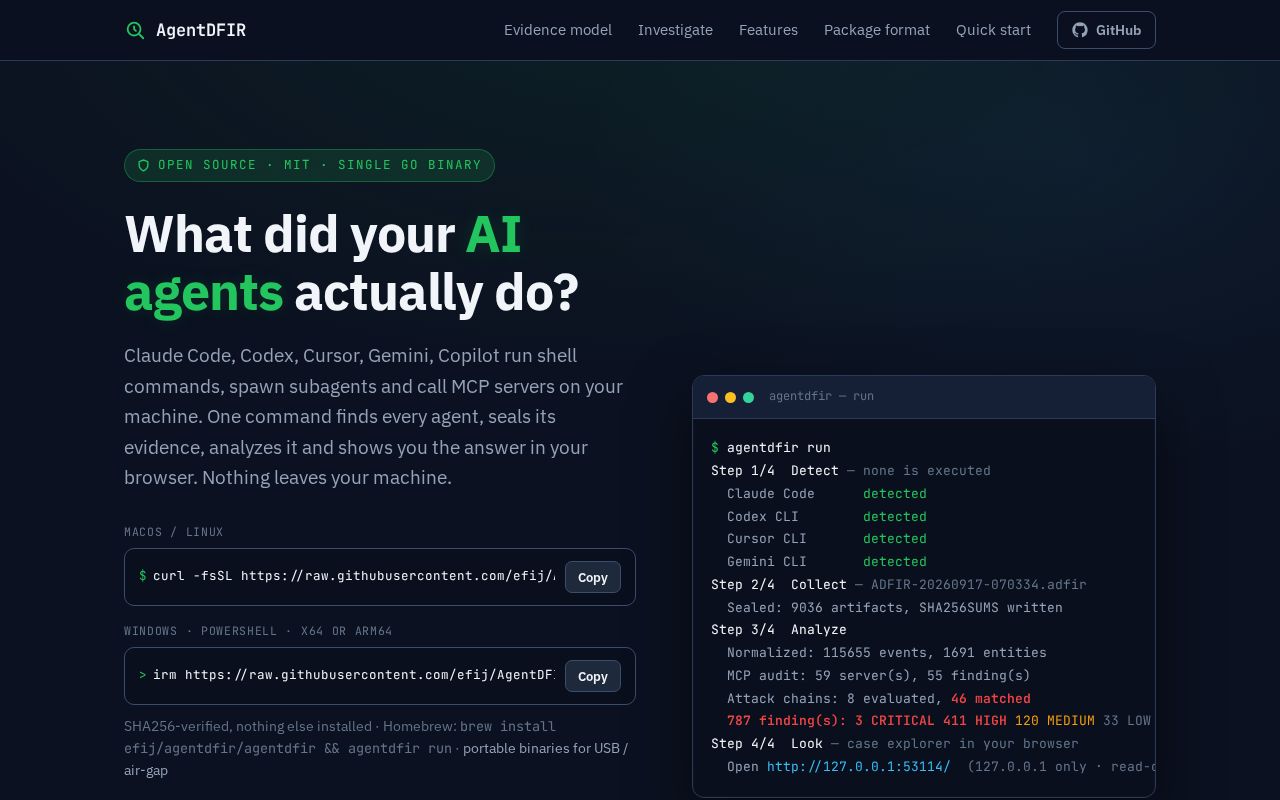Image resolution: width=1280 pixels, height=800 pixels.
Task: Click the "Codex CLI" detected row
Action: click(x=827, y=516)
